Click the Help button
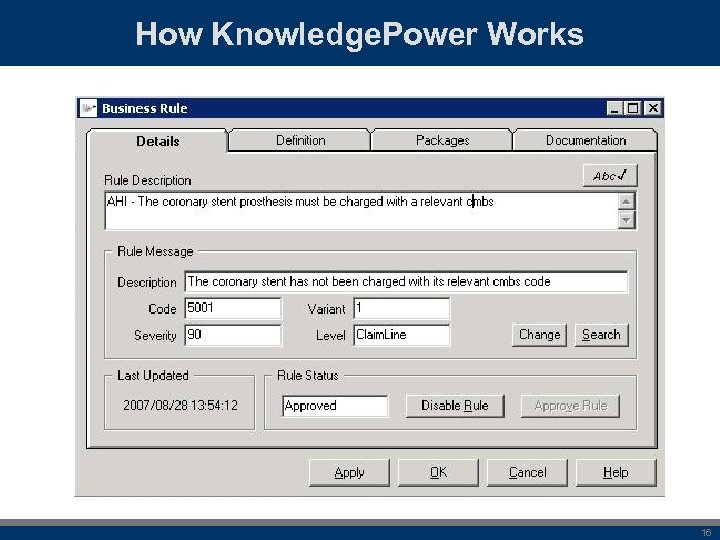Screen dimensions: 720x540 point(616,472)
